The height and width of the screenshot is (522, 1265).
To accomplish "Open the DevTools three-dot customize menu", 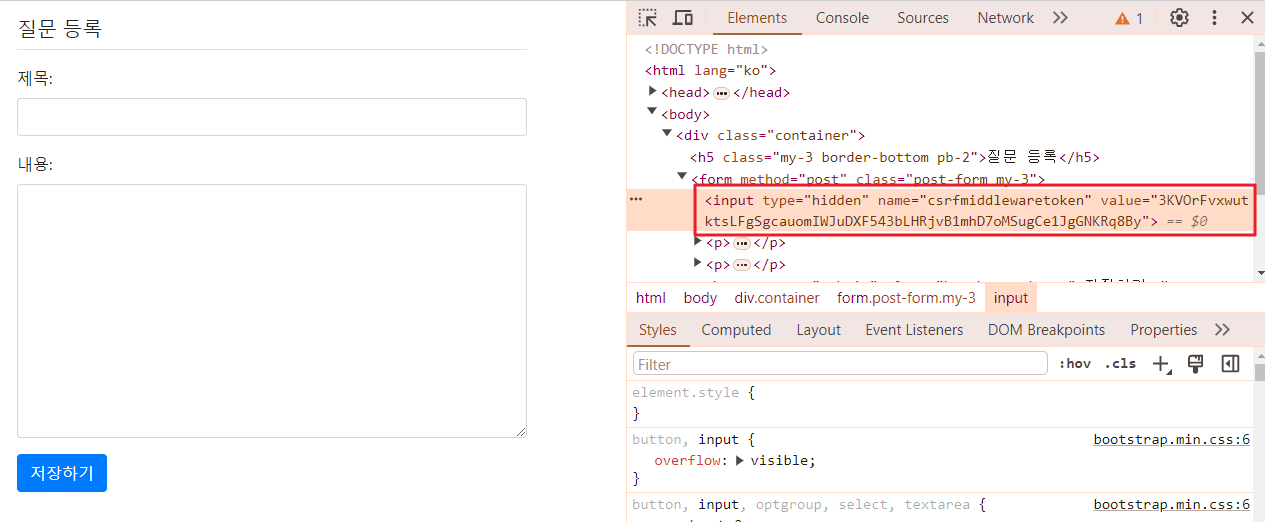I will (1214, 18).
